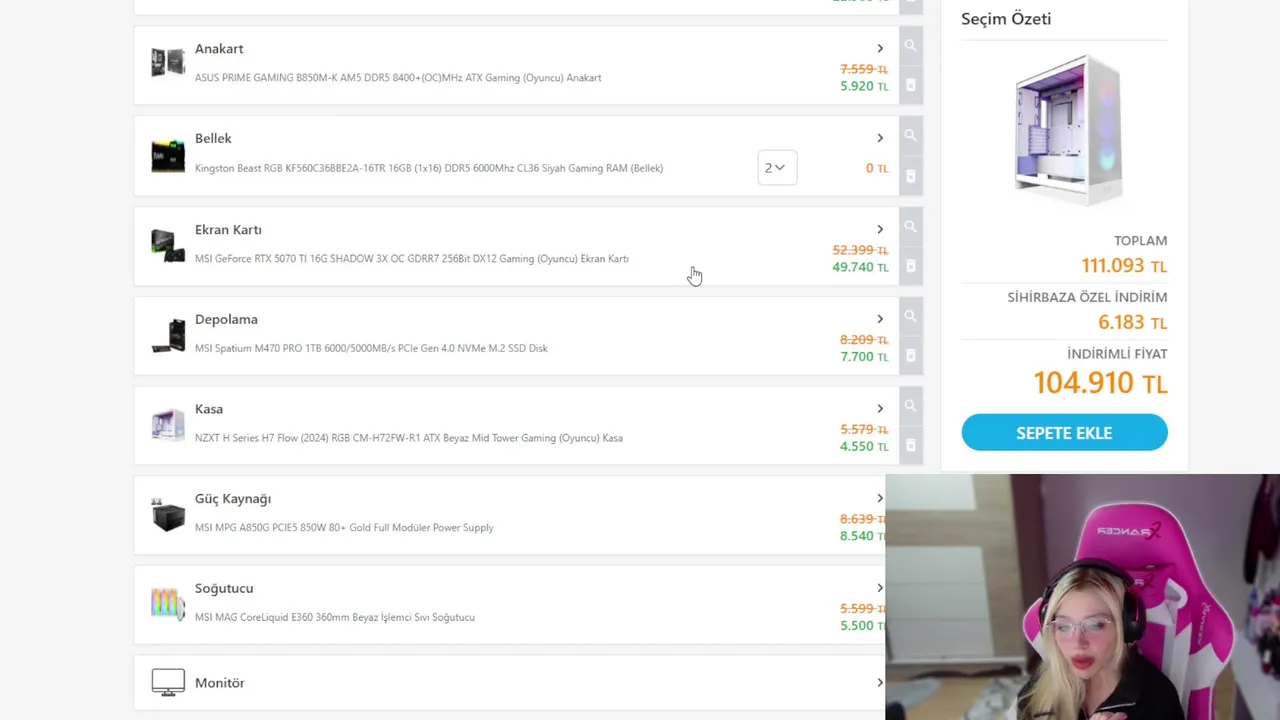The height and width of the screenshot is (720, 1280).
Task: Expand the Ekran Kartı row chevron
Action: pyautogui.click(x=880, y=229)
